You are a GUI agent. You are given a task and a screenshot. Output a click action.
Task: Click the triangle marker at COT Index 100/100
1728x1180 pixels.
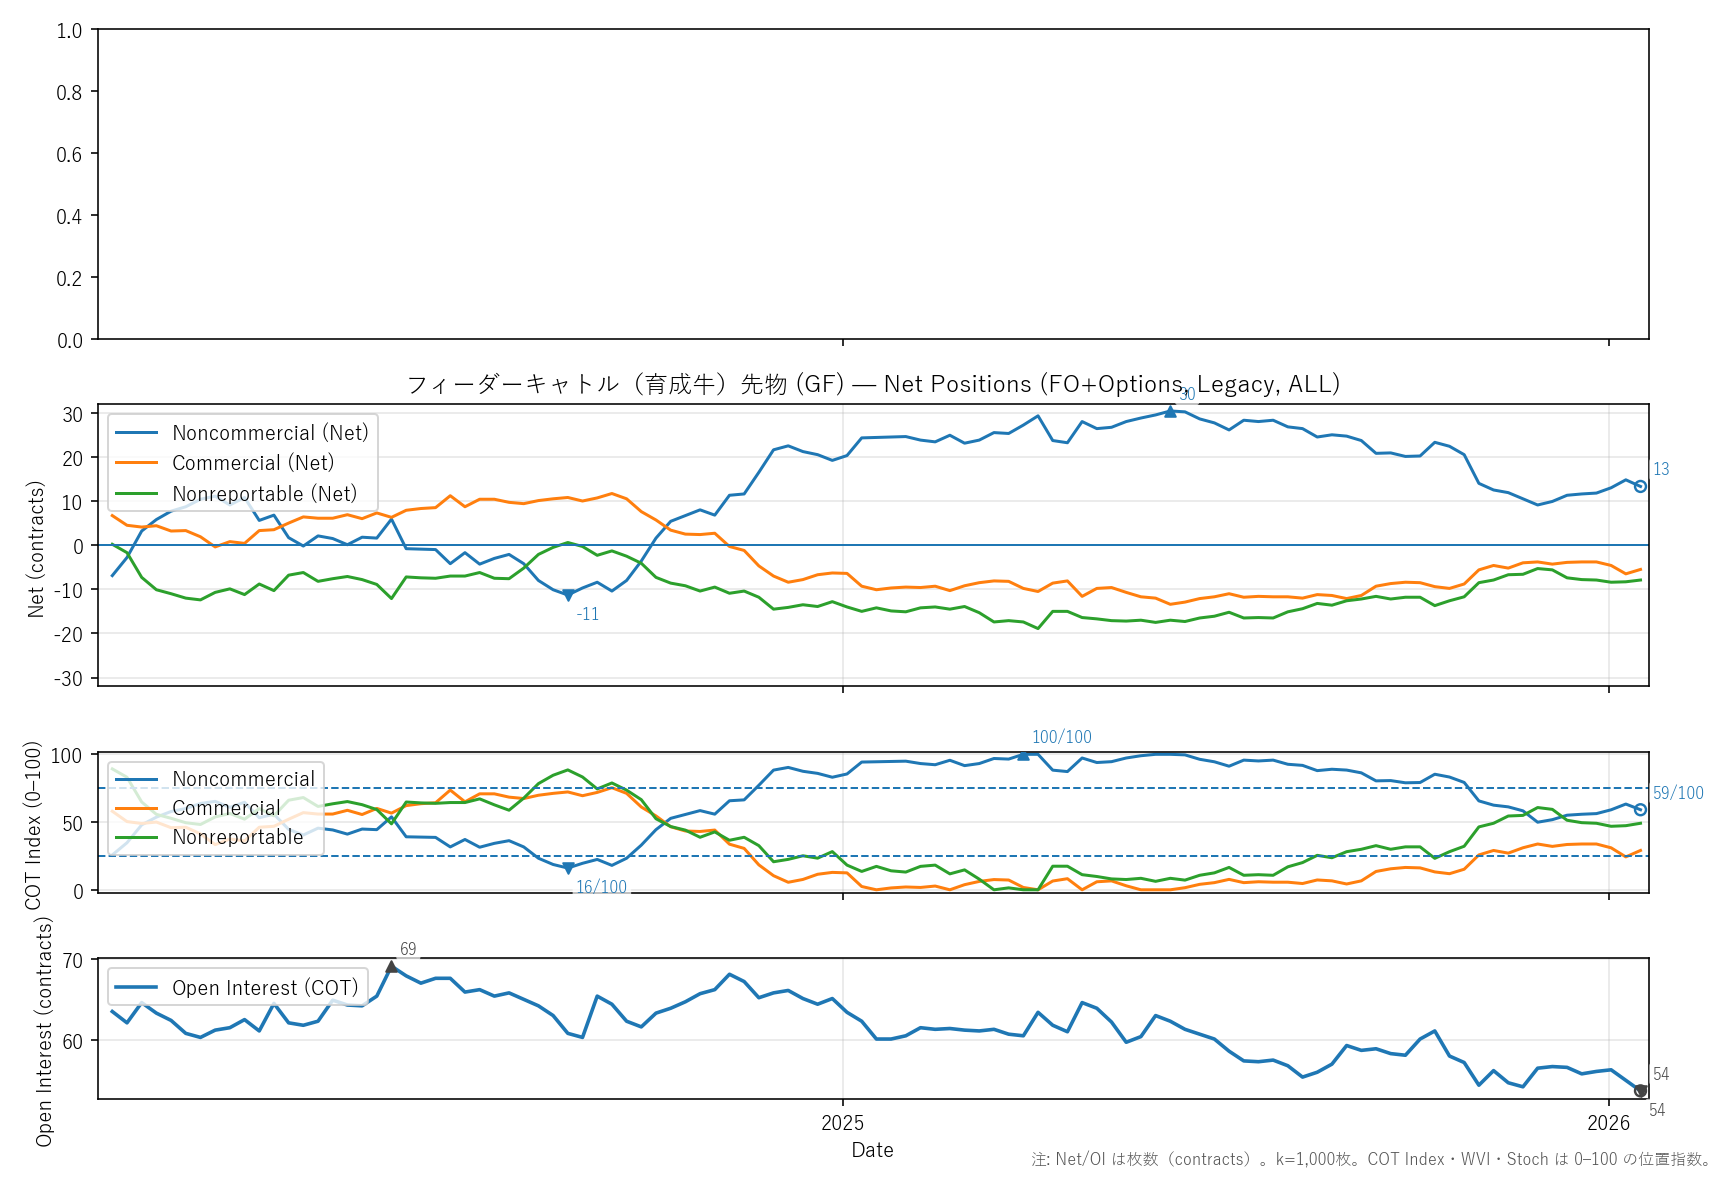pyautogui.click(x=1023, y=754)
